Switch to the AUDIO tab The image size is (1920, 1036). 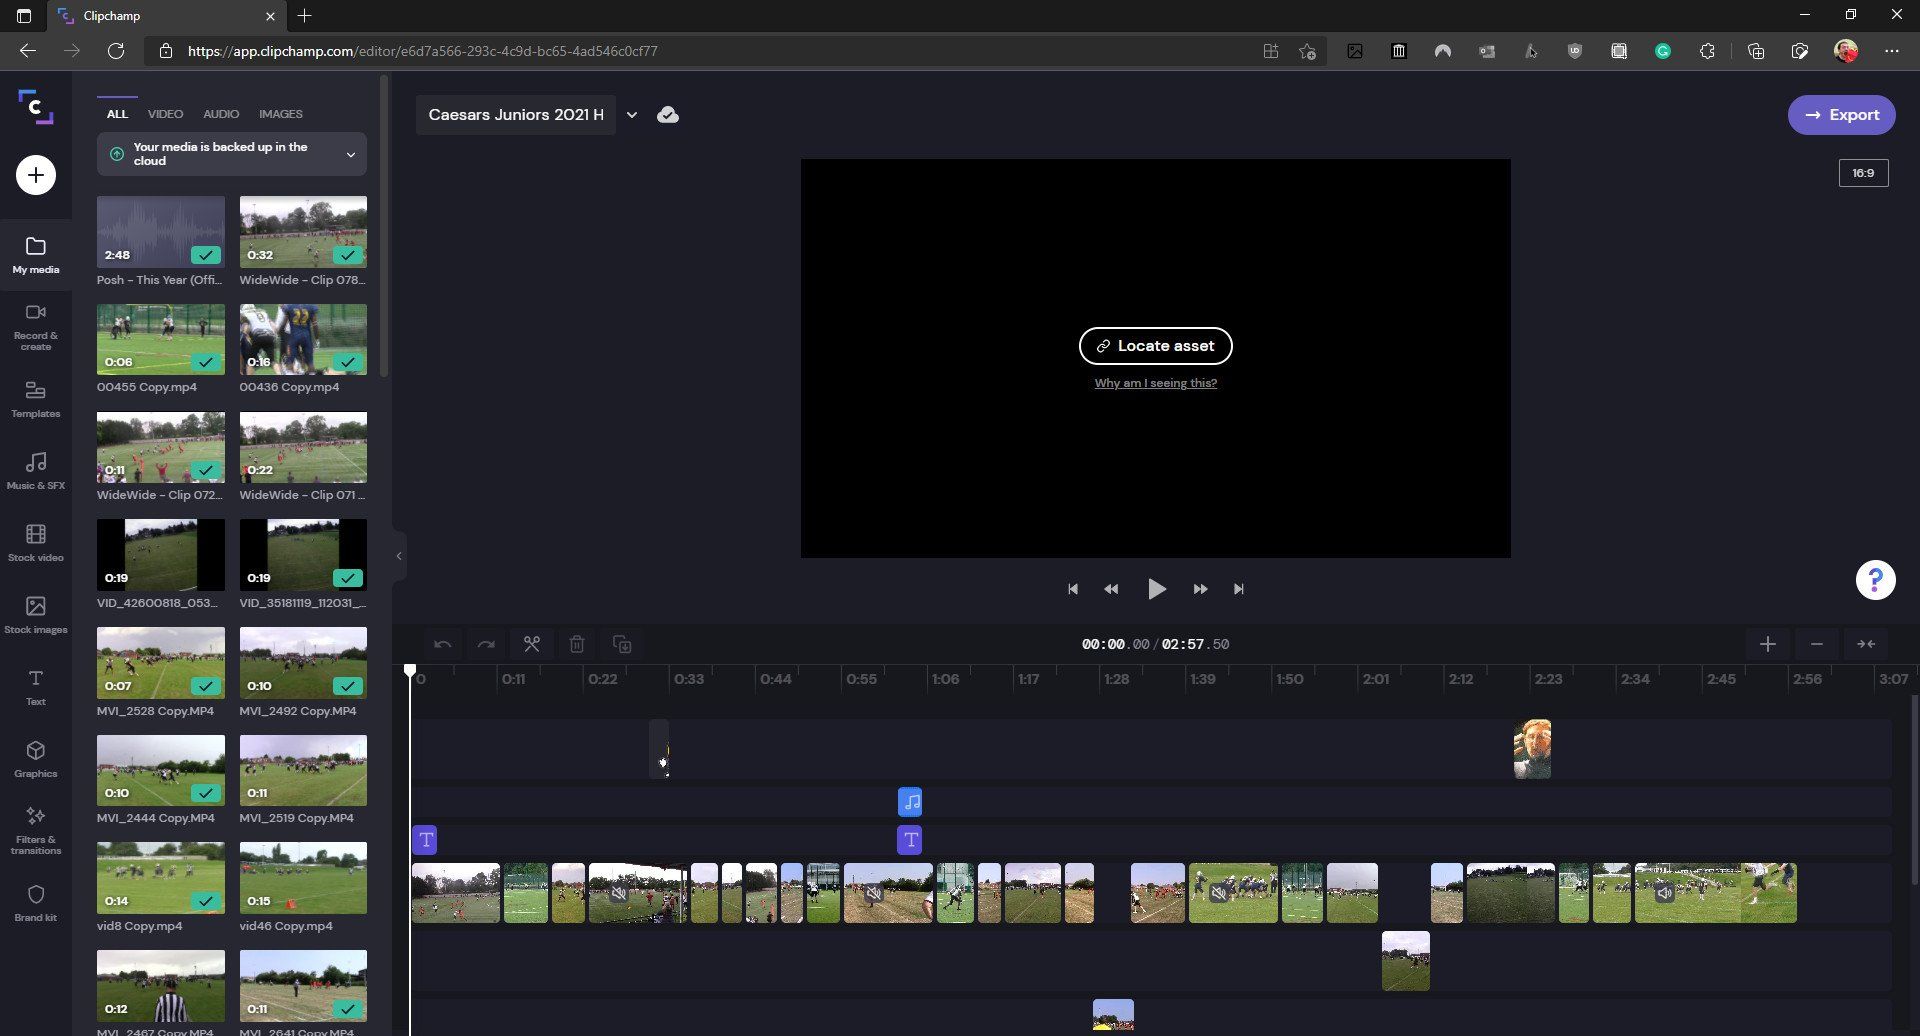tap(220, 113)
